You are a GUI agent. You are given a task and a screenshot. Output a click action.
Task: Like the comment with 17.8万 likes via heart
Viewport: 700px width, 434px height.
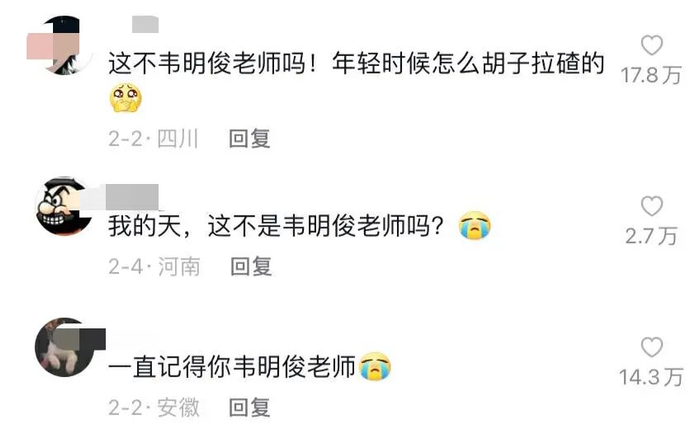click(651, 45)
